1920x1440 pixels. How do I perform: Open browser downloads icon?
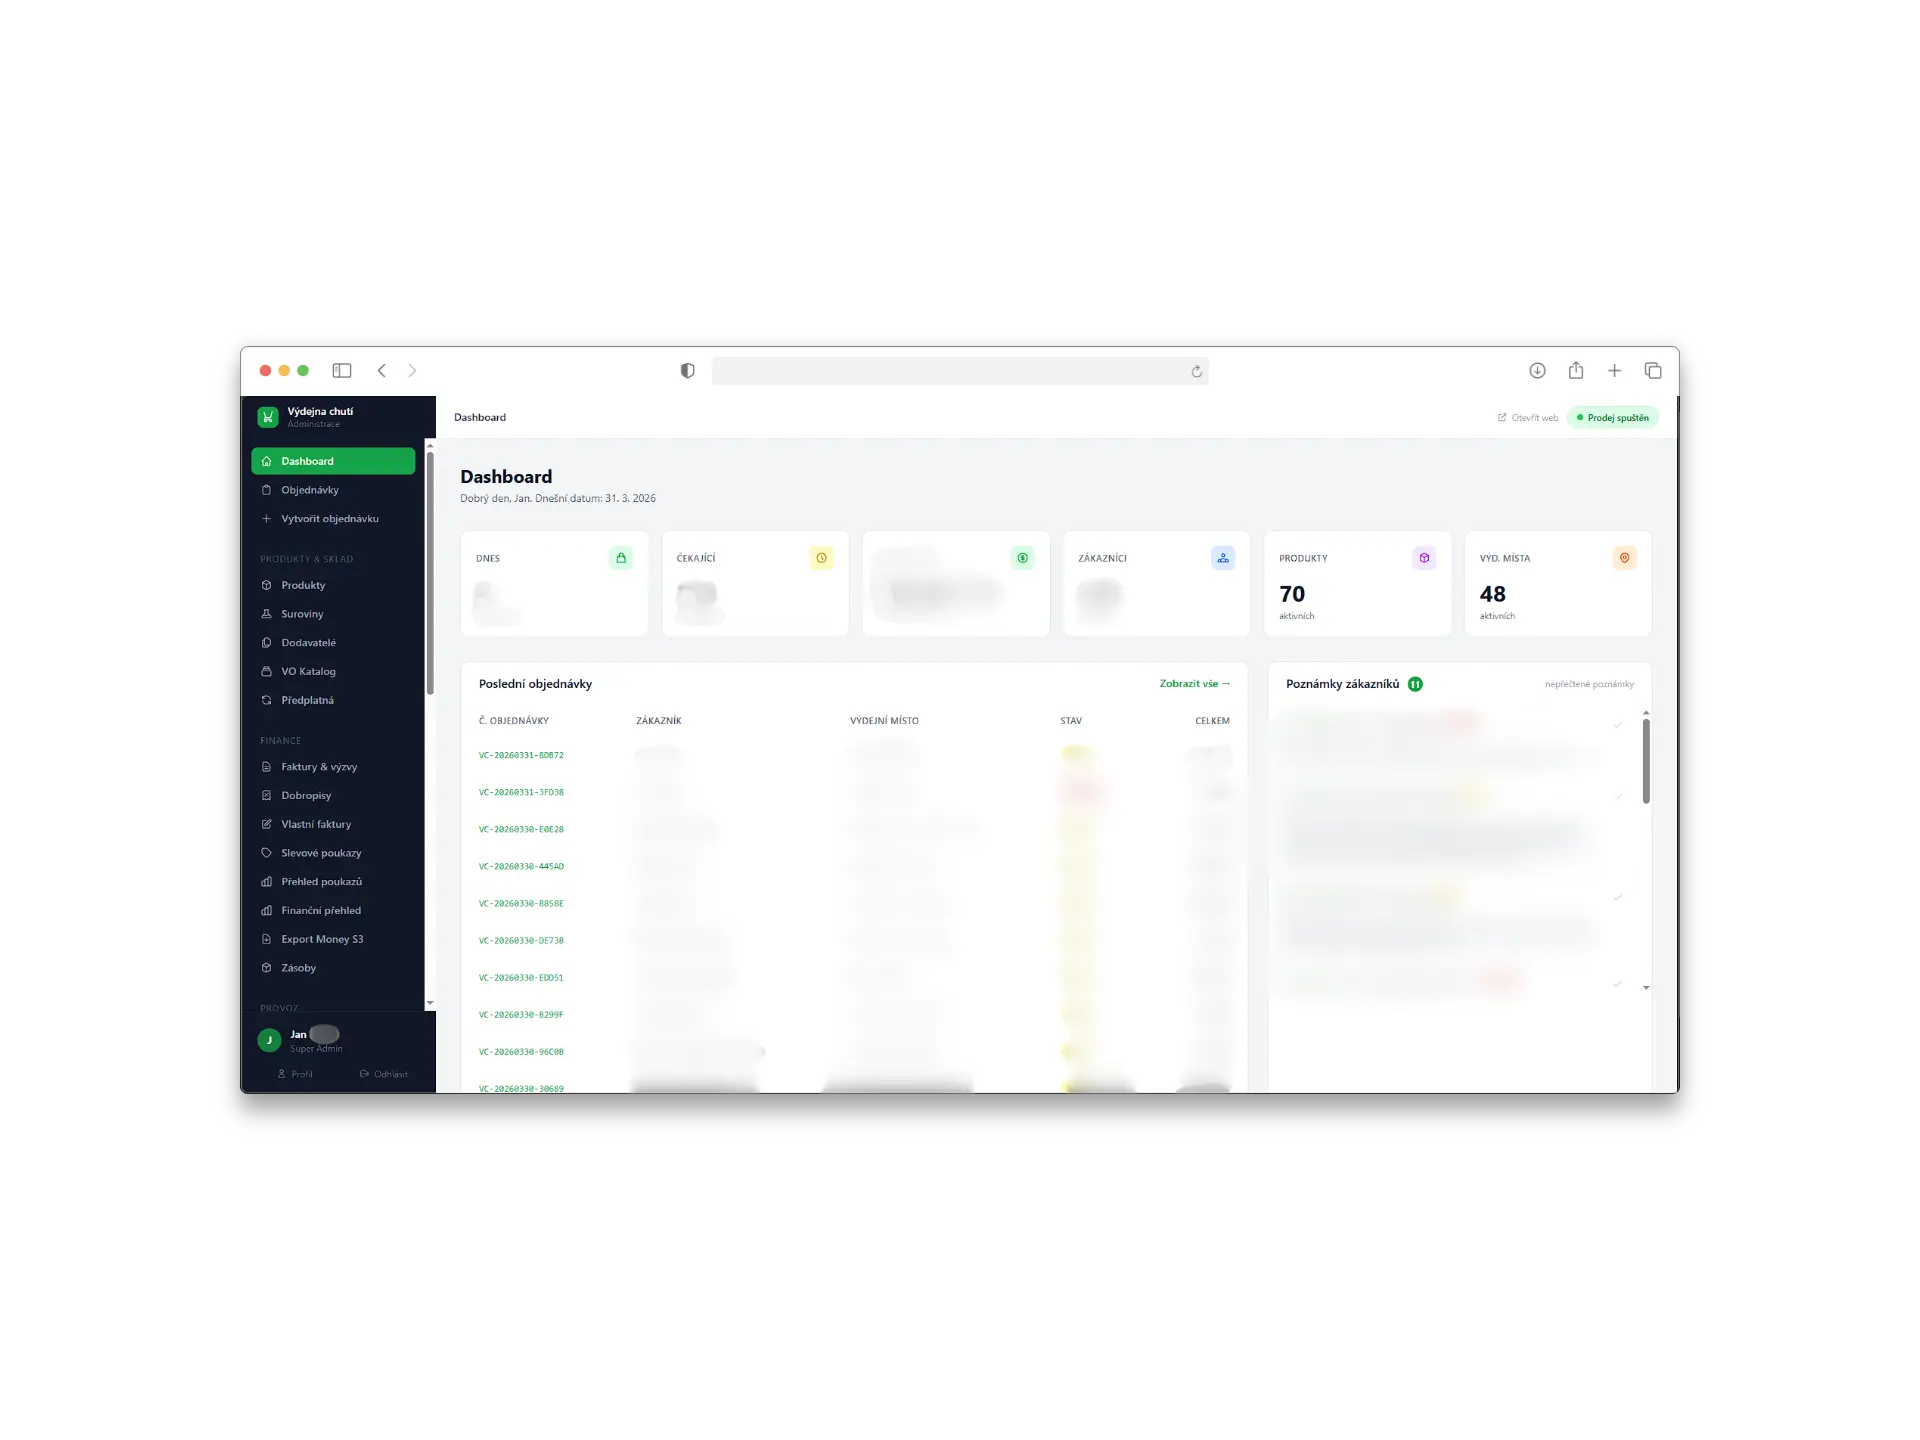click(1537, 371)
